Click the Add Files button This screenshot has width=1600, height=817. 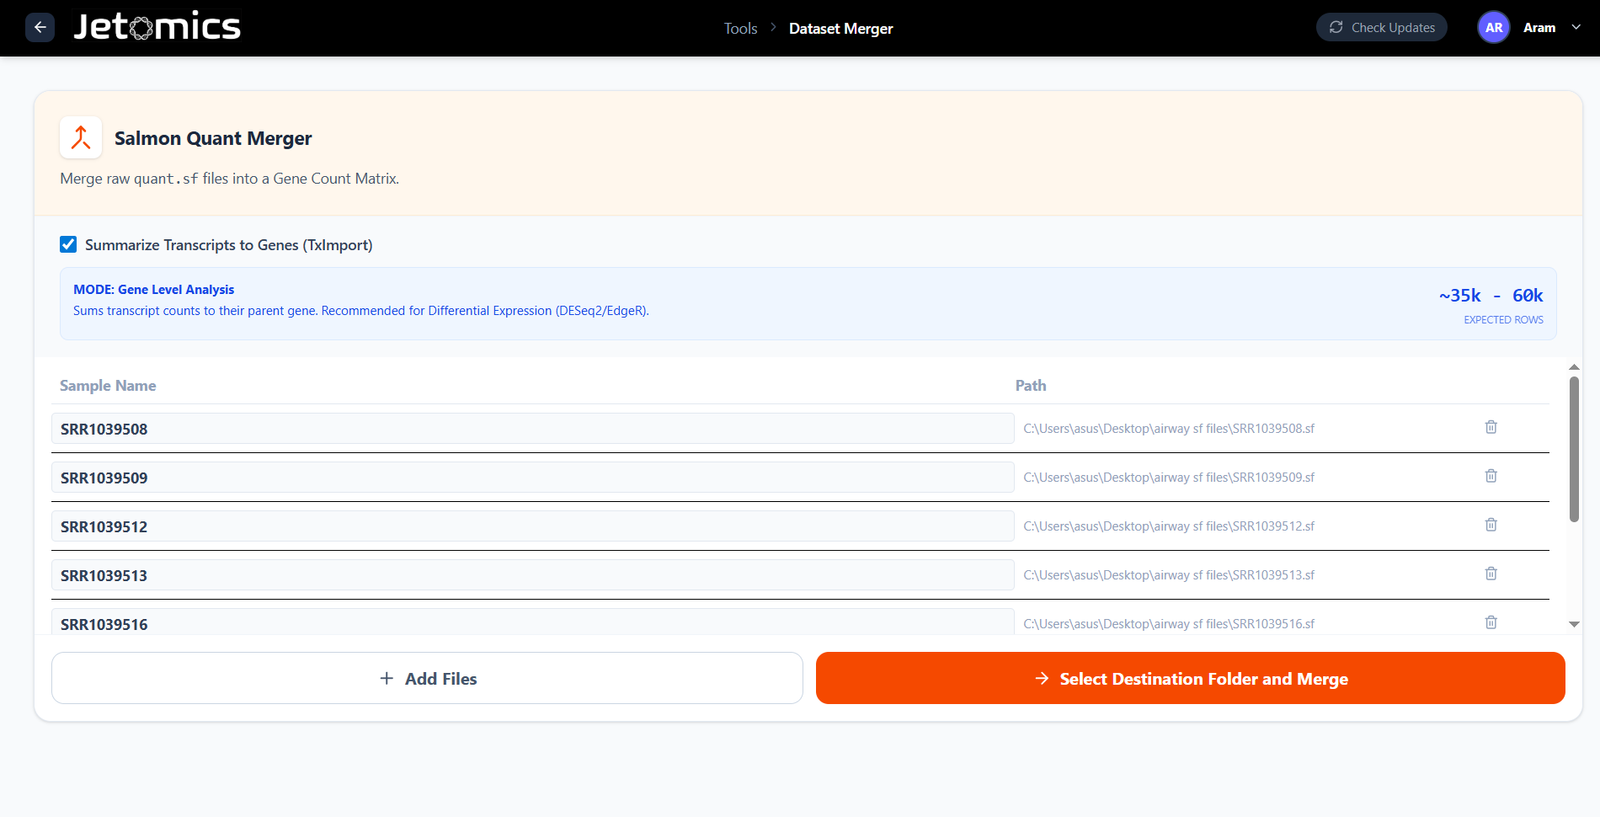pyautogui.click(x=427, y=678)
